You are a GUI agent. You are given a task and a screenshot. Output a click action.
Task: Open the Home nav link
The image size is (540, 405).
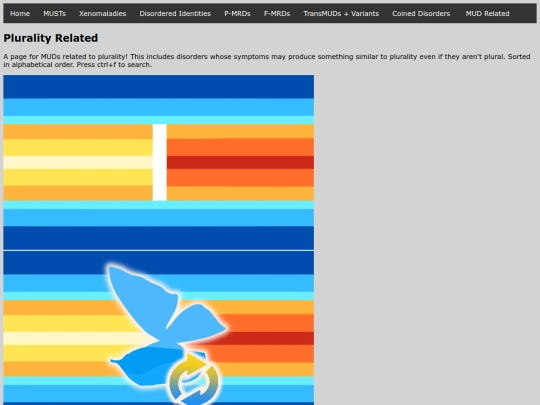click(x=20, y=14)
